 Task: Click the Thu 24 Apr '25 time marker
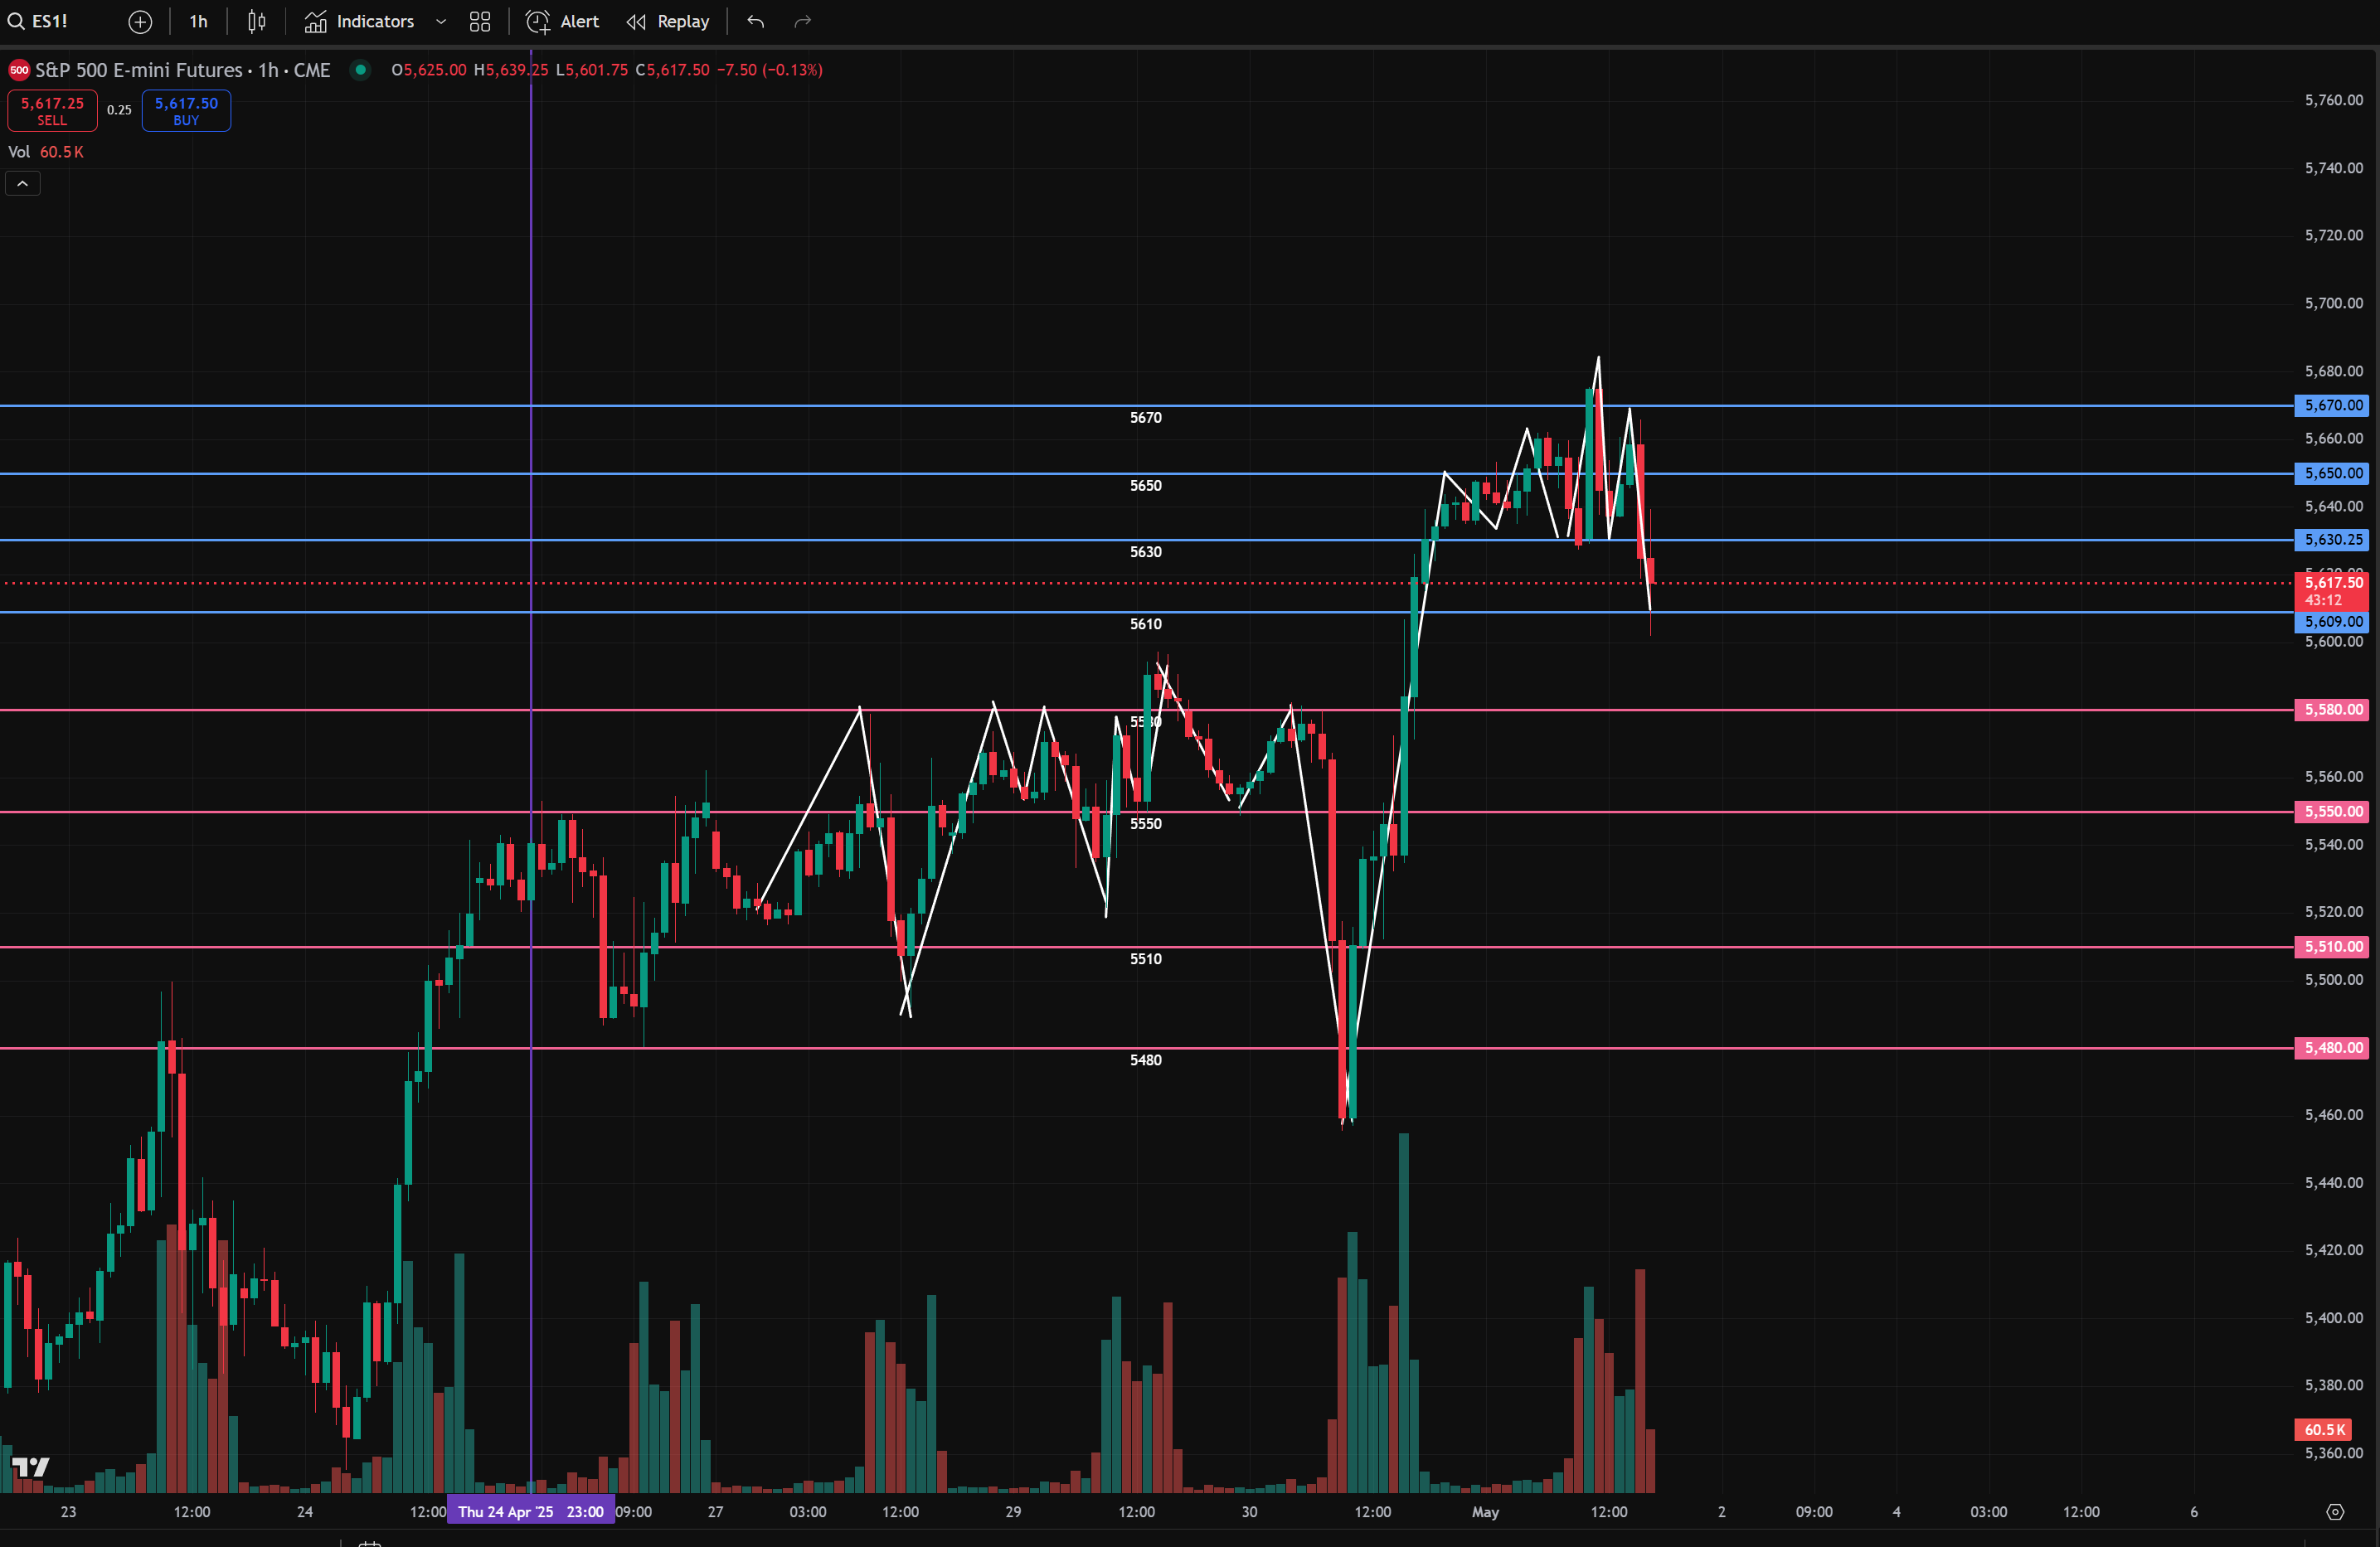(531, 1511)
